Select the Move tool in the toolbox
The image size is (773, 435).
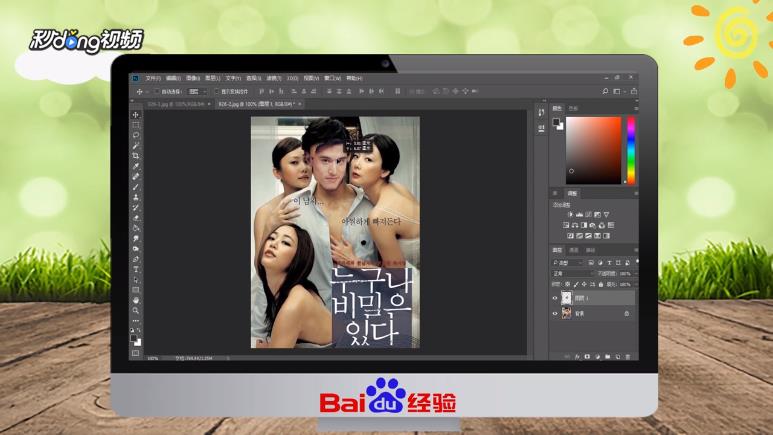(x=136, y=114)
